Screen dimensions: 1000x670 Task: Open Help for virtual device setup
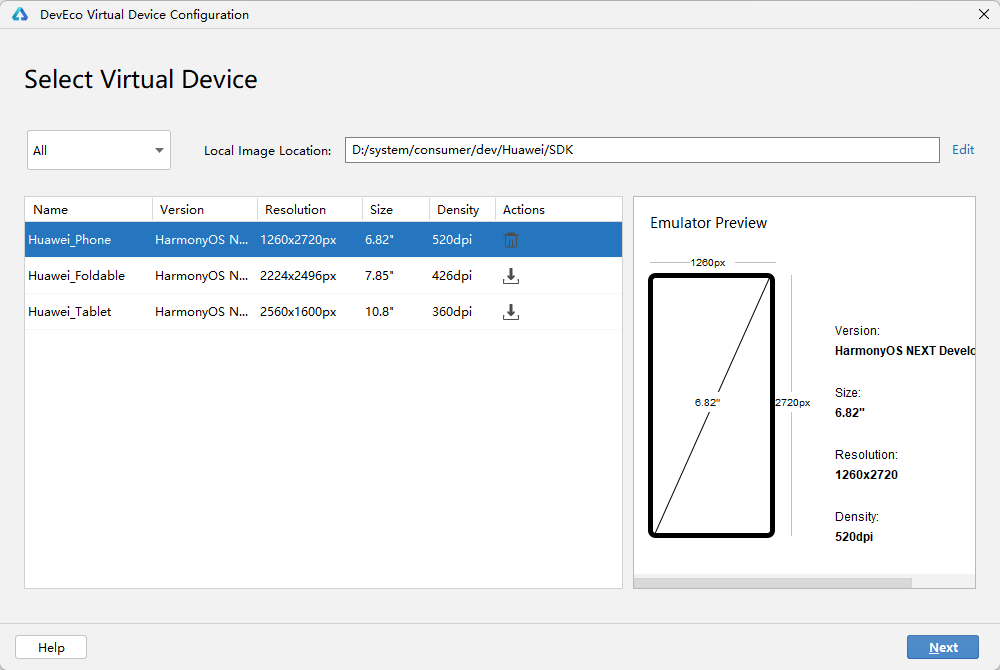pos(51,647)
